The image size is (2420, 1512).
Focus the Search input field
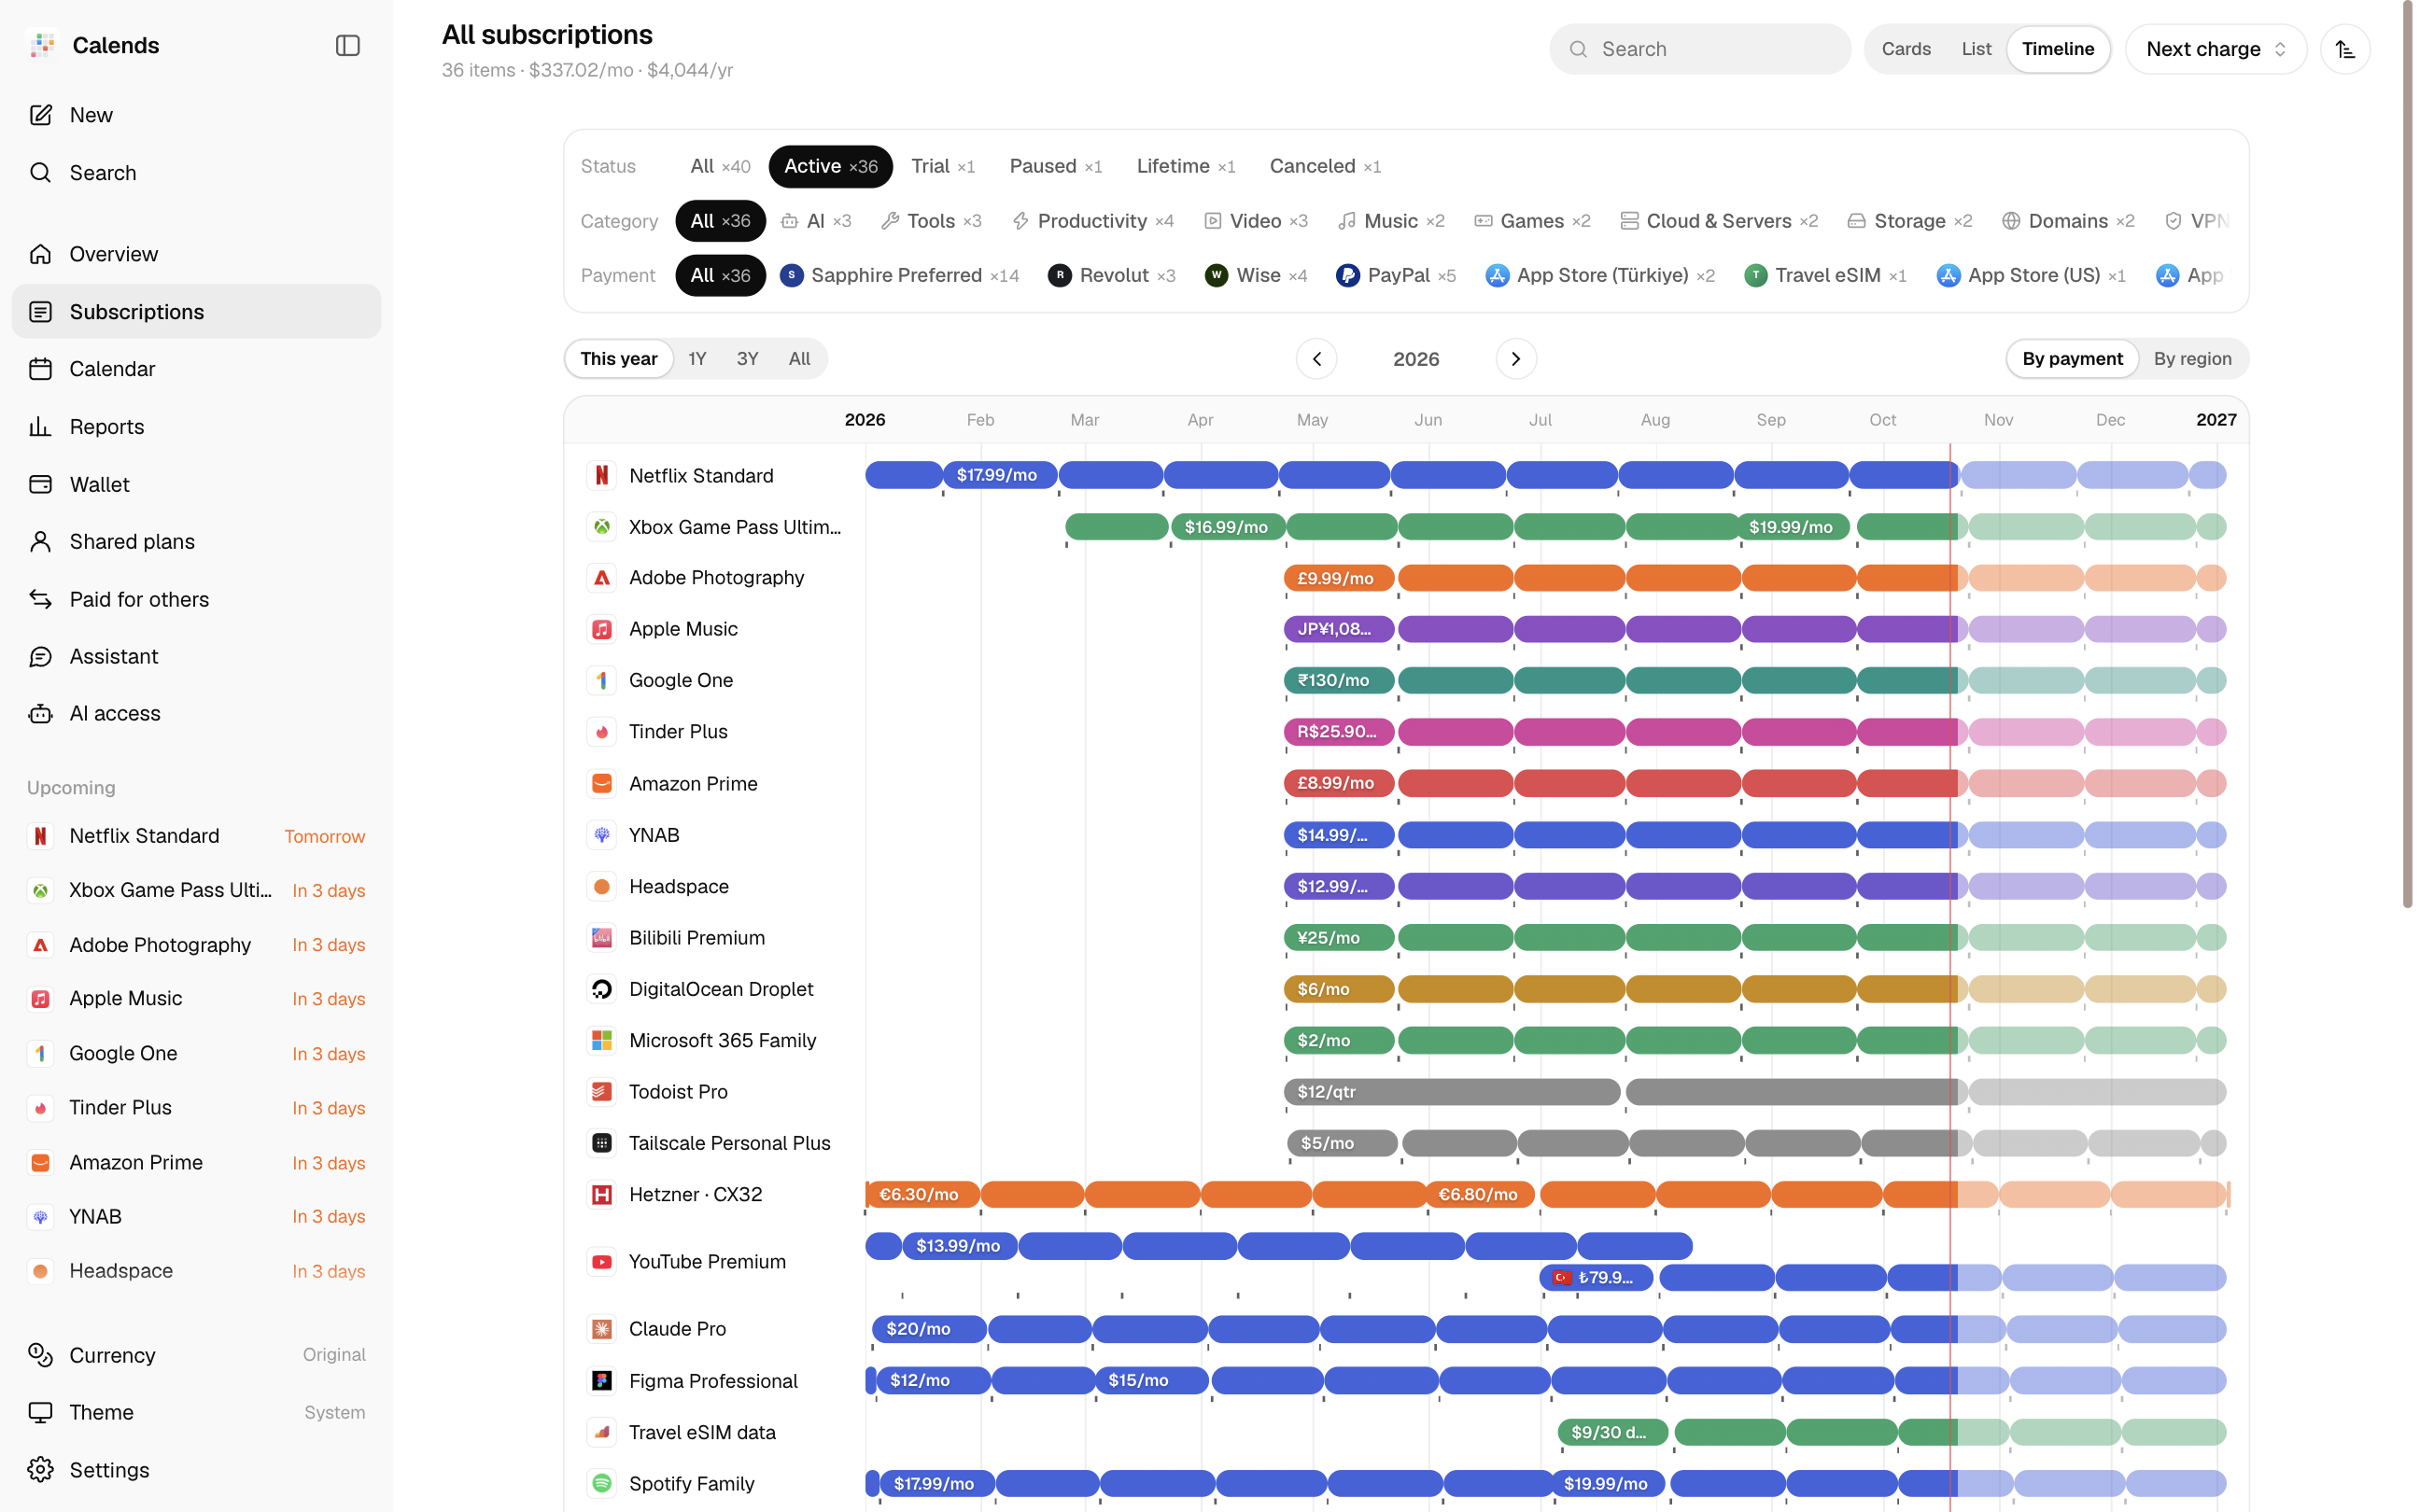tap(1700, 49)
